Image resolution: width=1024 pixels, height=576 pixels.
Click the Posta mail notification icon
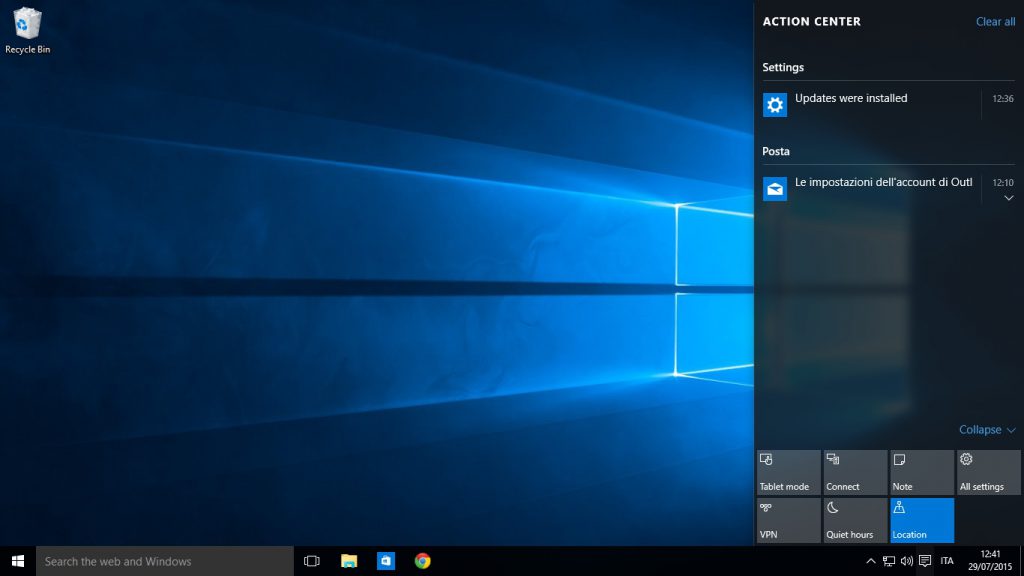[775, 189]
